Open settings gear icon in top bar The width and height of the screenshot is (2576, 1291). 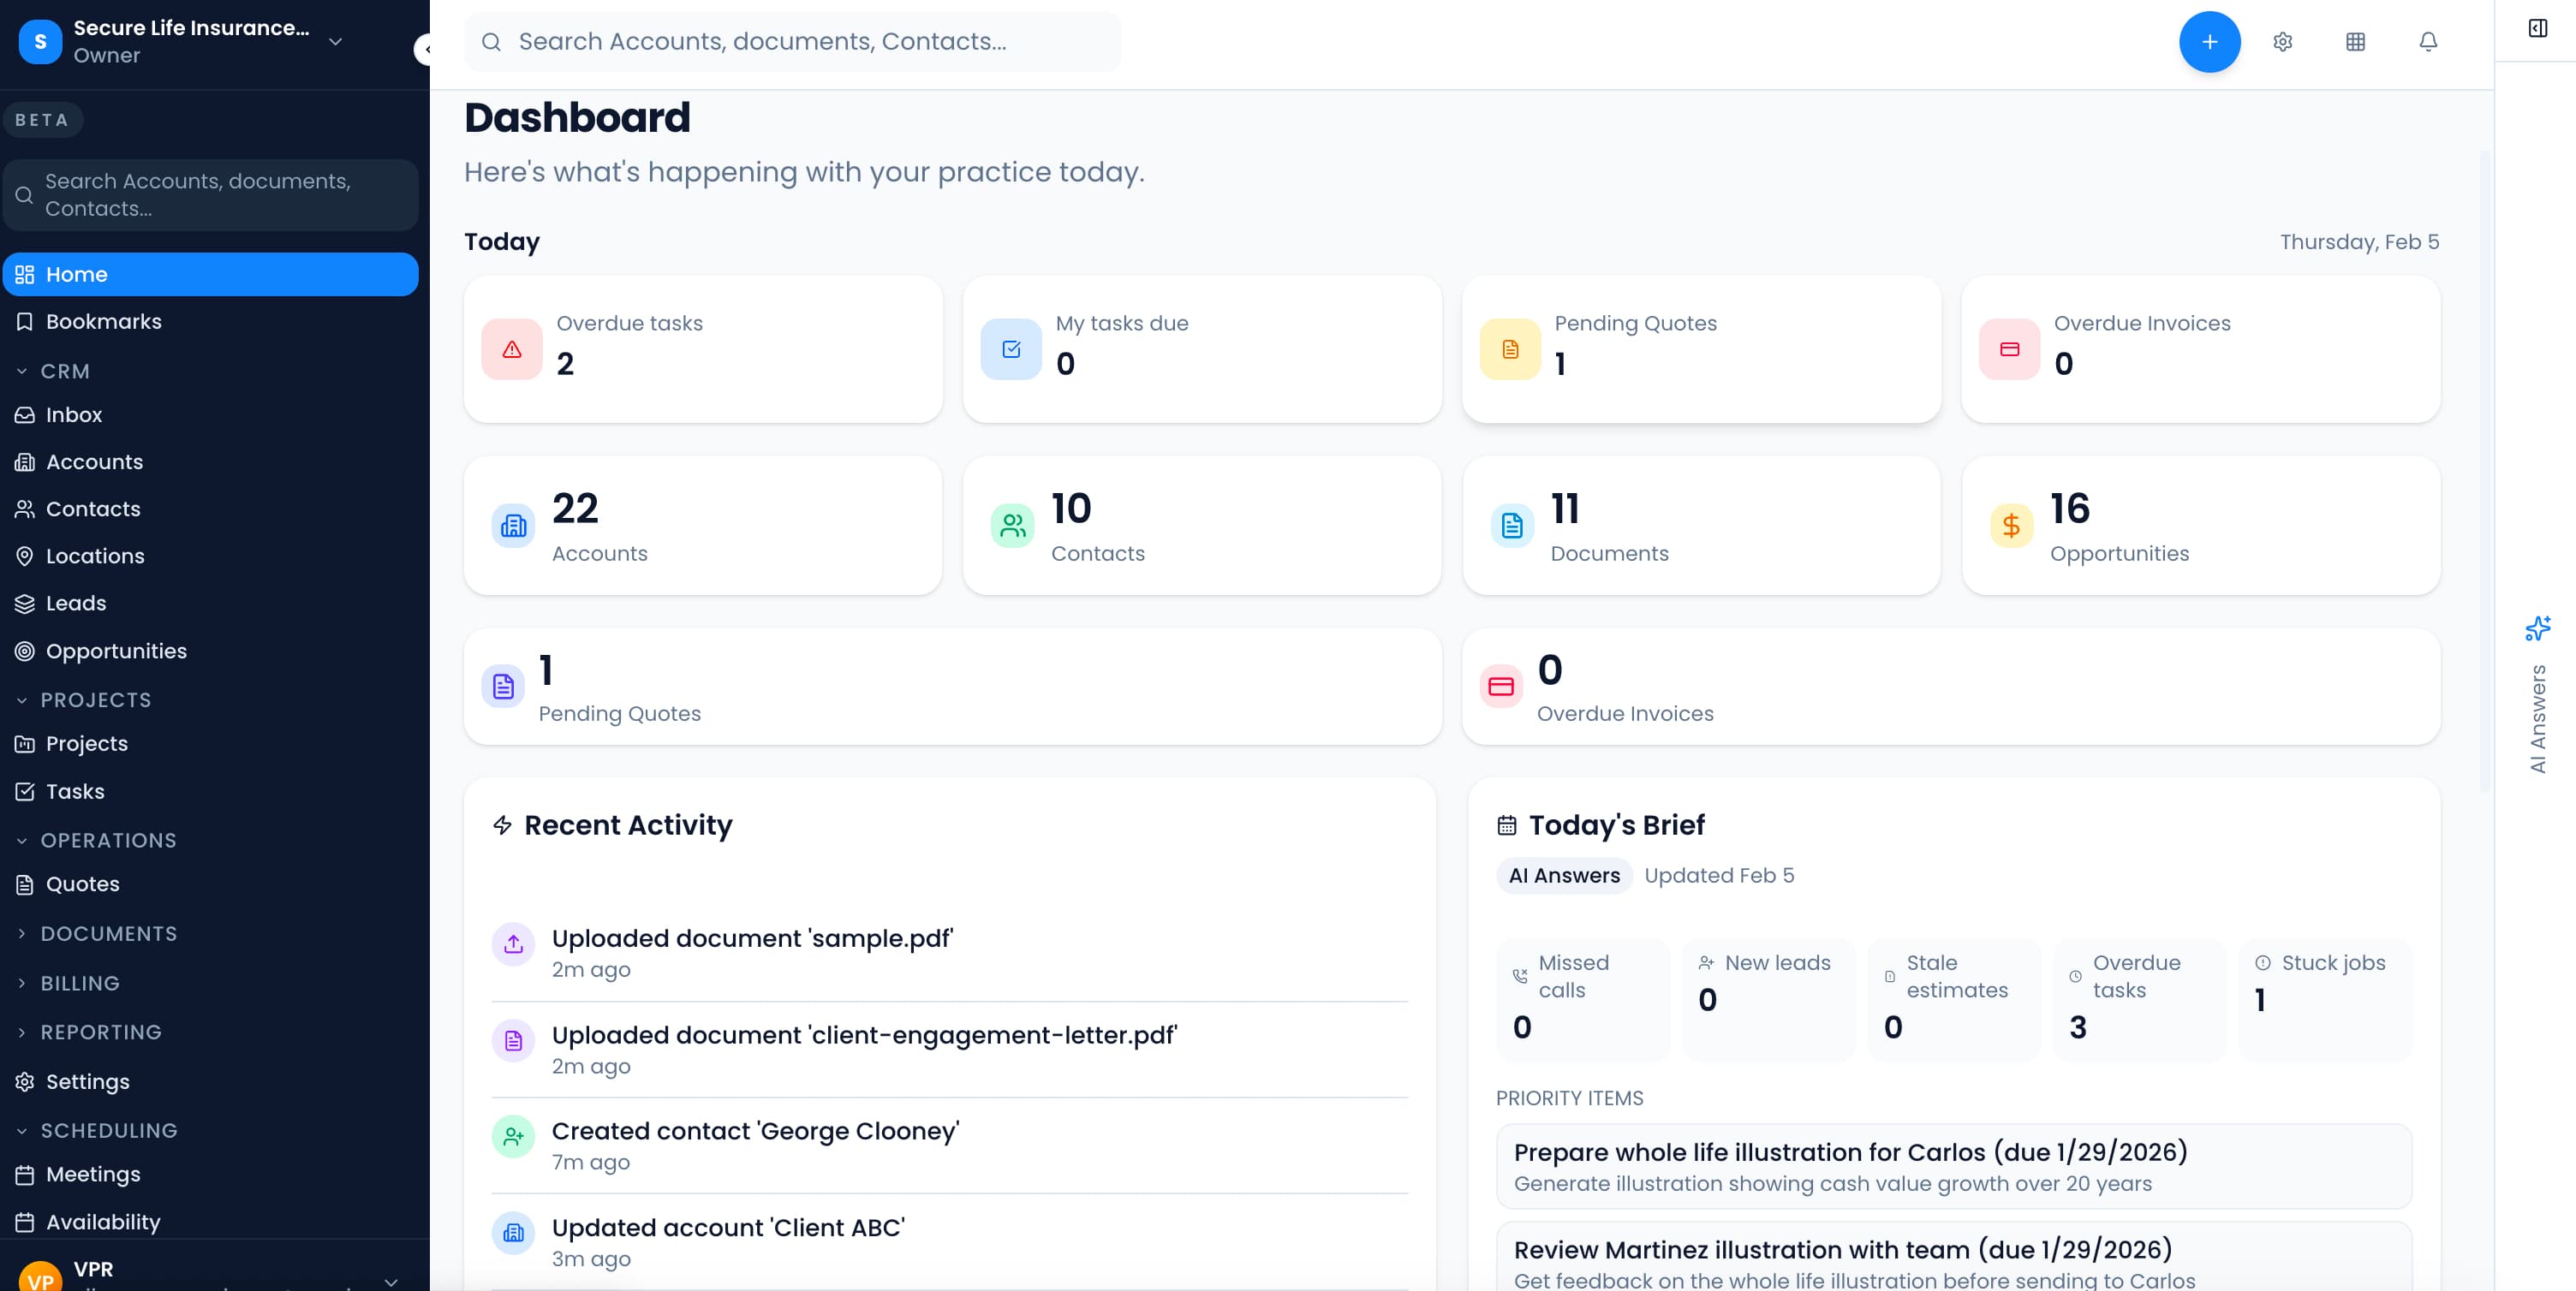coord(2282,42)
